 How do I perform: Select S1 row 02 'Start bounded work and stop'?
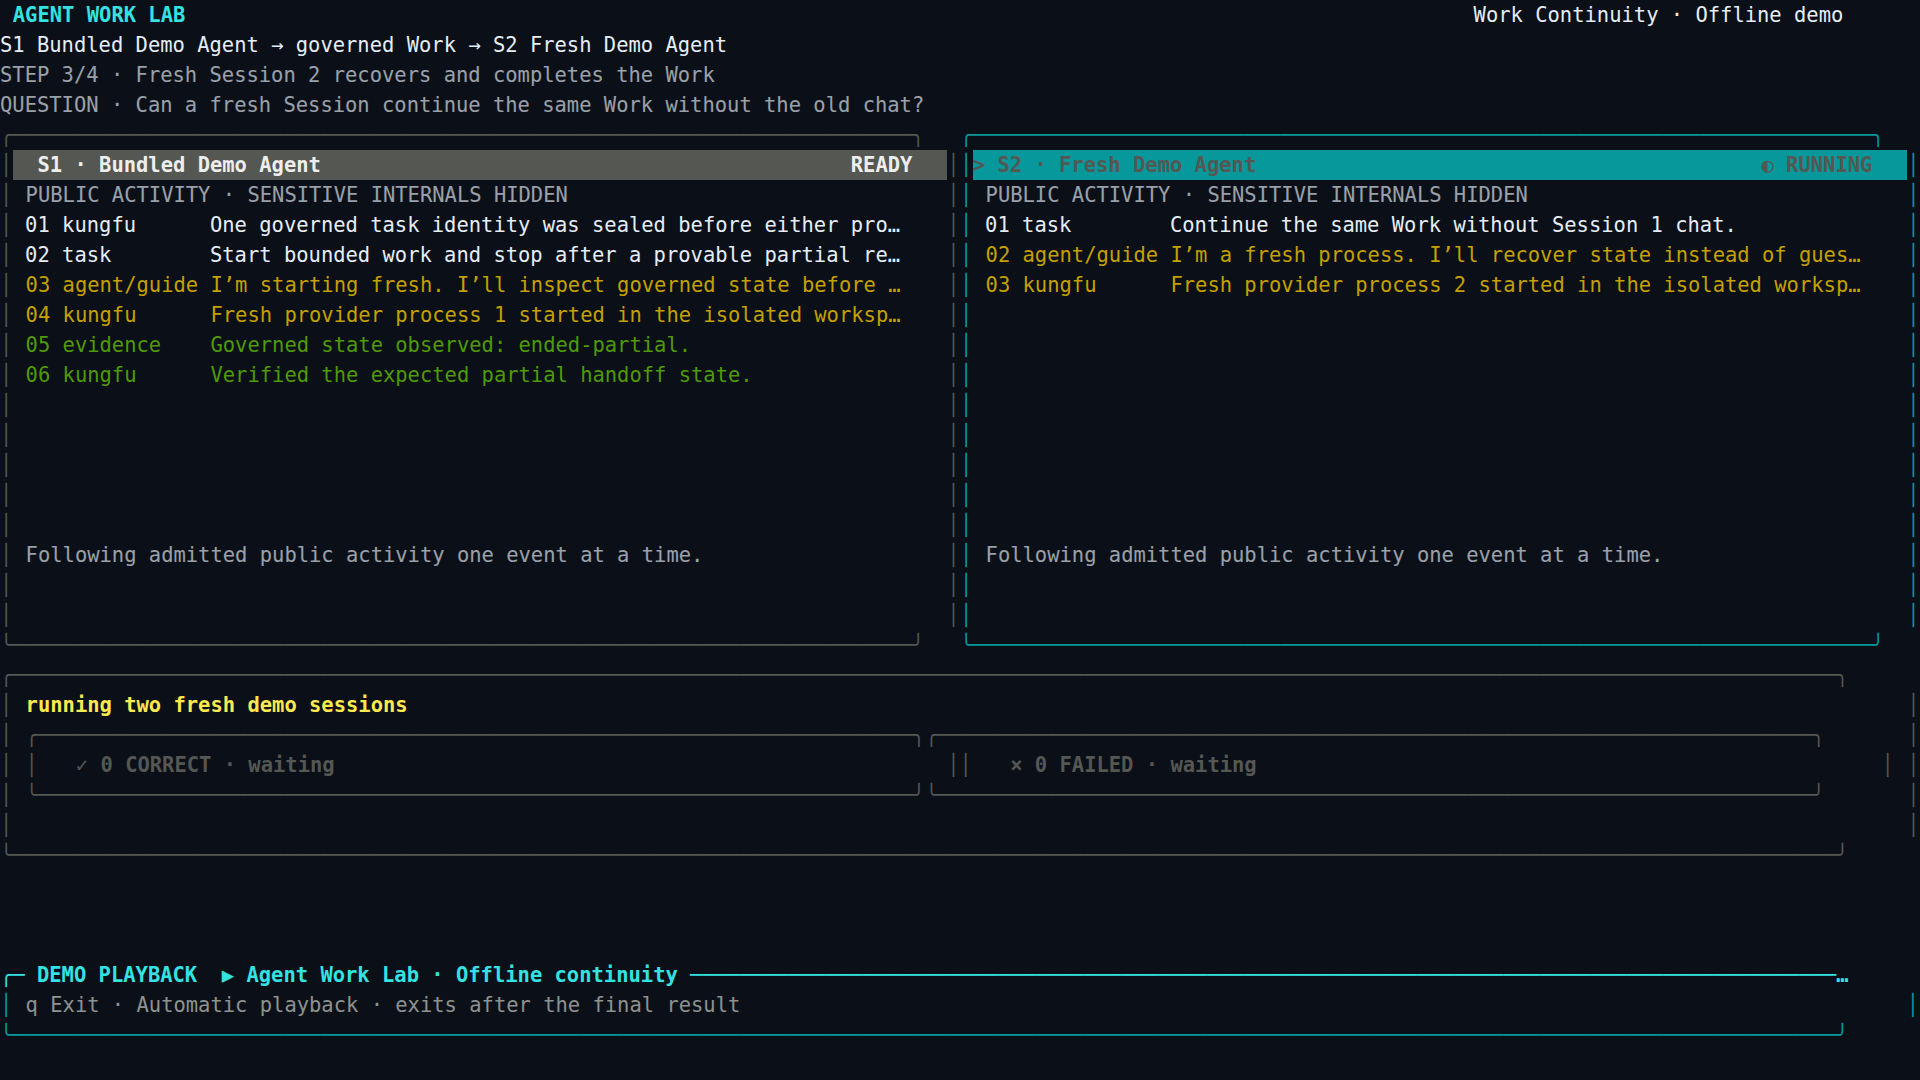463,255
